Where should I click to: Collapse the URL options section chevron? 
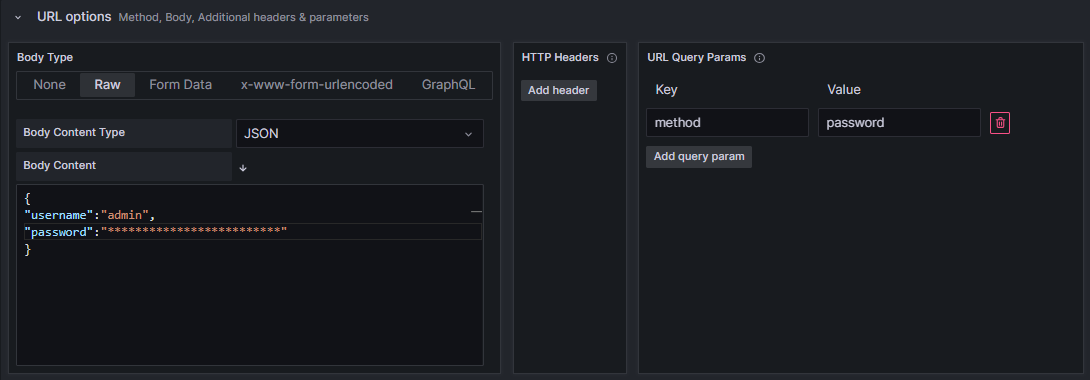(19, 17)
